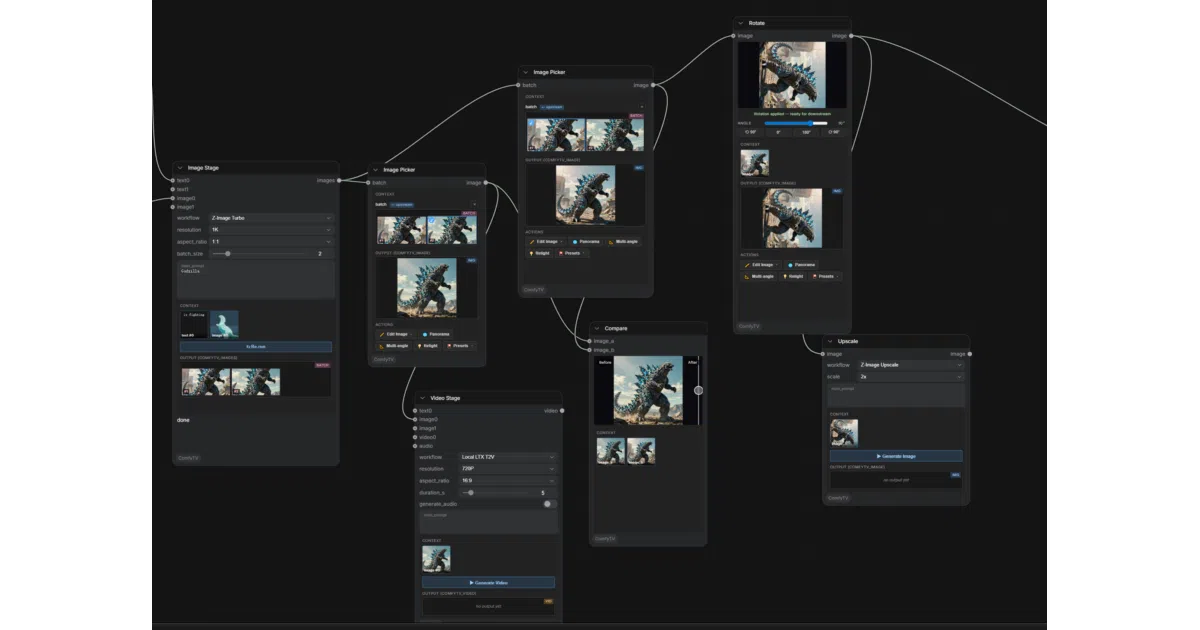Click the Video Stage video output socket
Viewport: 1200px width, 630px height.
pos(562,411)
